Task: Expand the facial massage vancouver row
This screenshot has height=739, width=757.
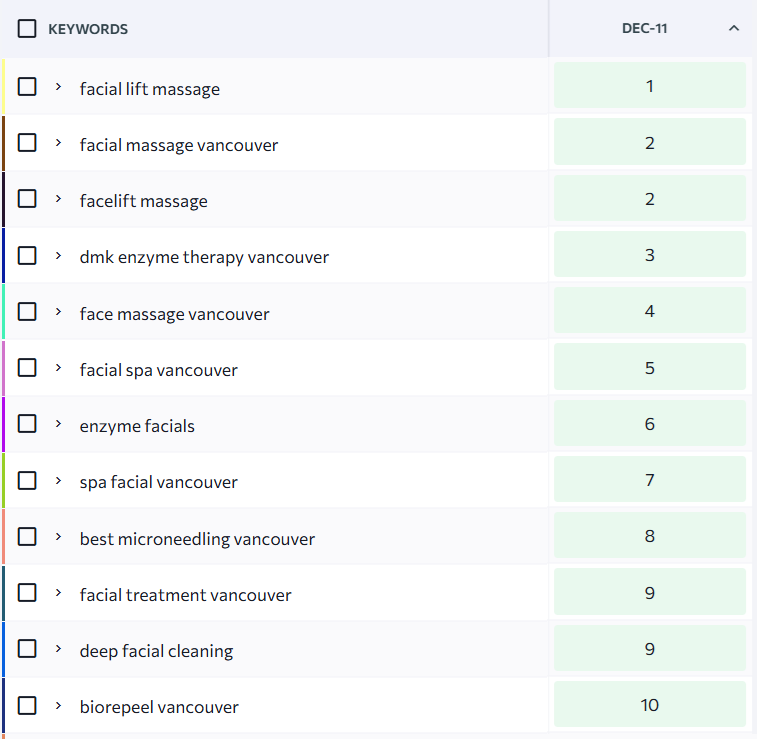Action: [59, 144]
